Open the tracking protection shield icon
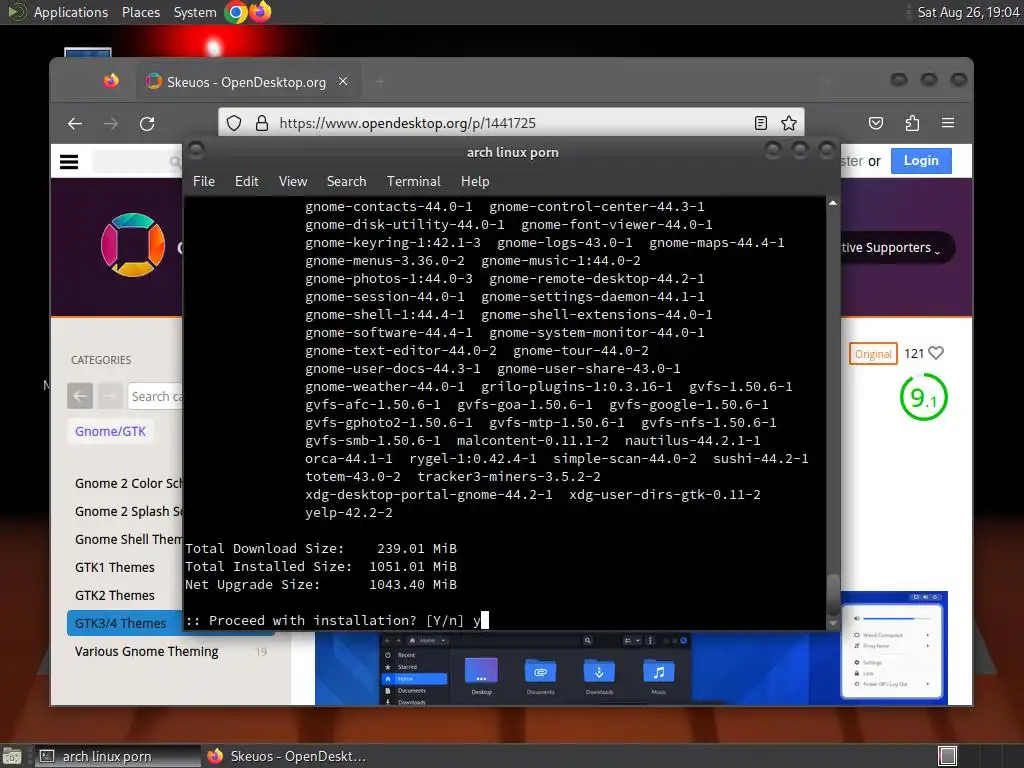This screenshot has width=1024, height=768. 234,123
